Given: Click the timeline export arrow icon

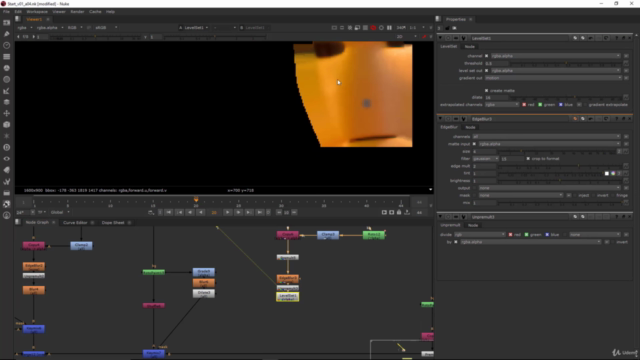Looking at the screenshot, I should (x=407, y=212).
